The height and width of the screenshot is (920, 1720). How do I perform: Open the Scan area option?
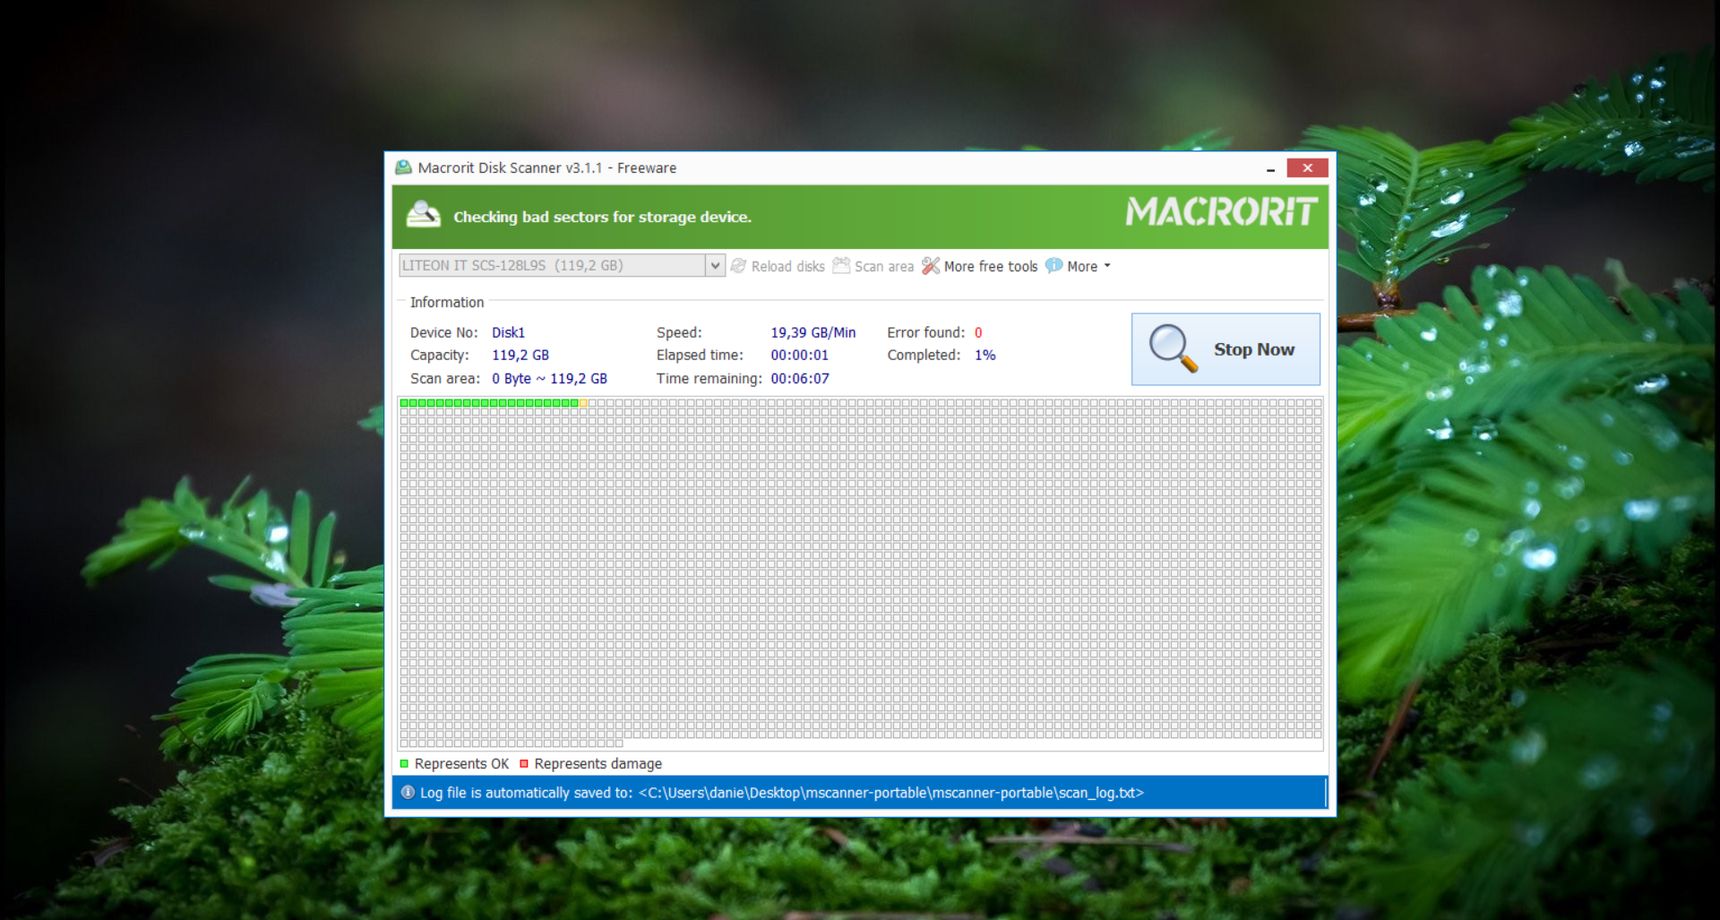[884, 266]
